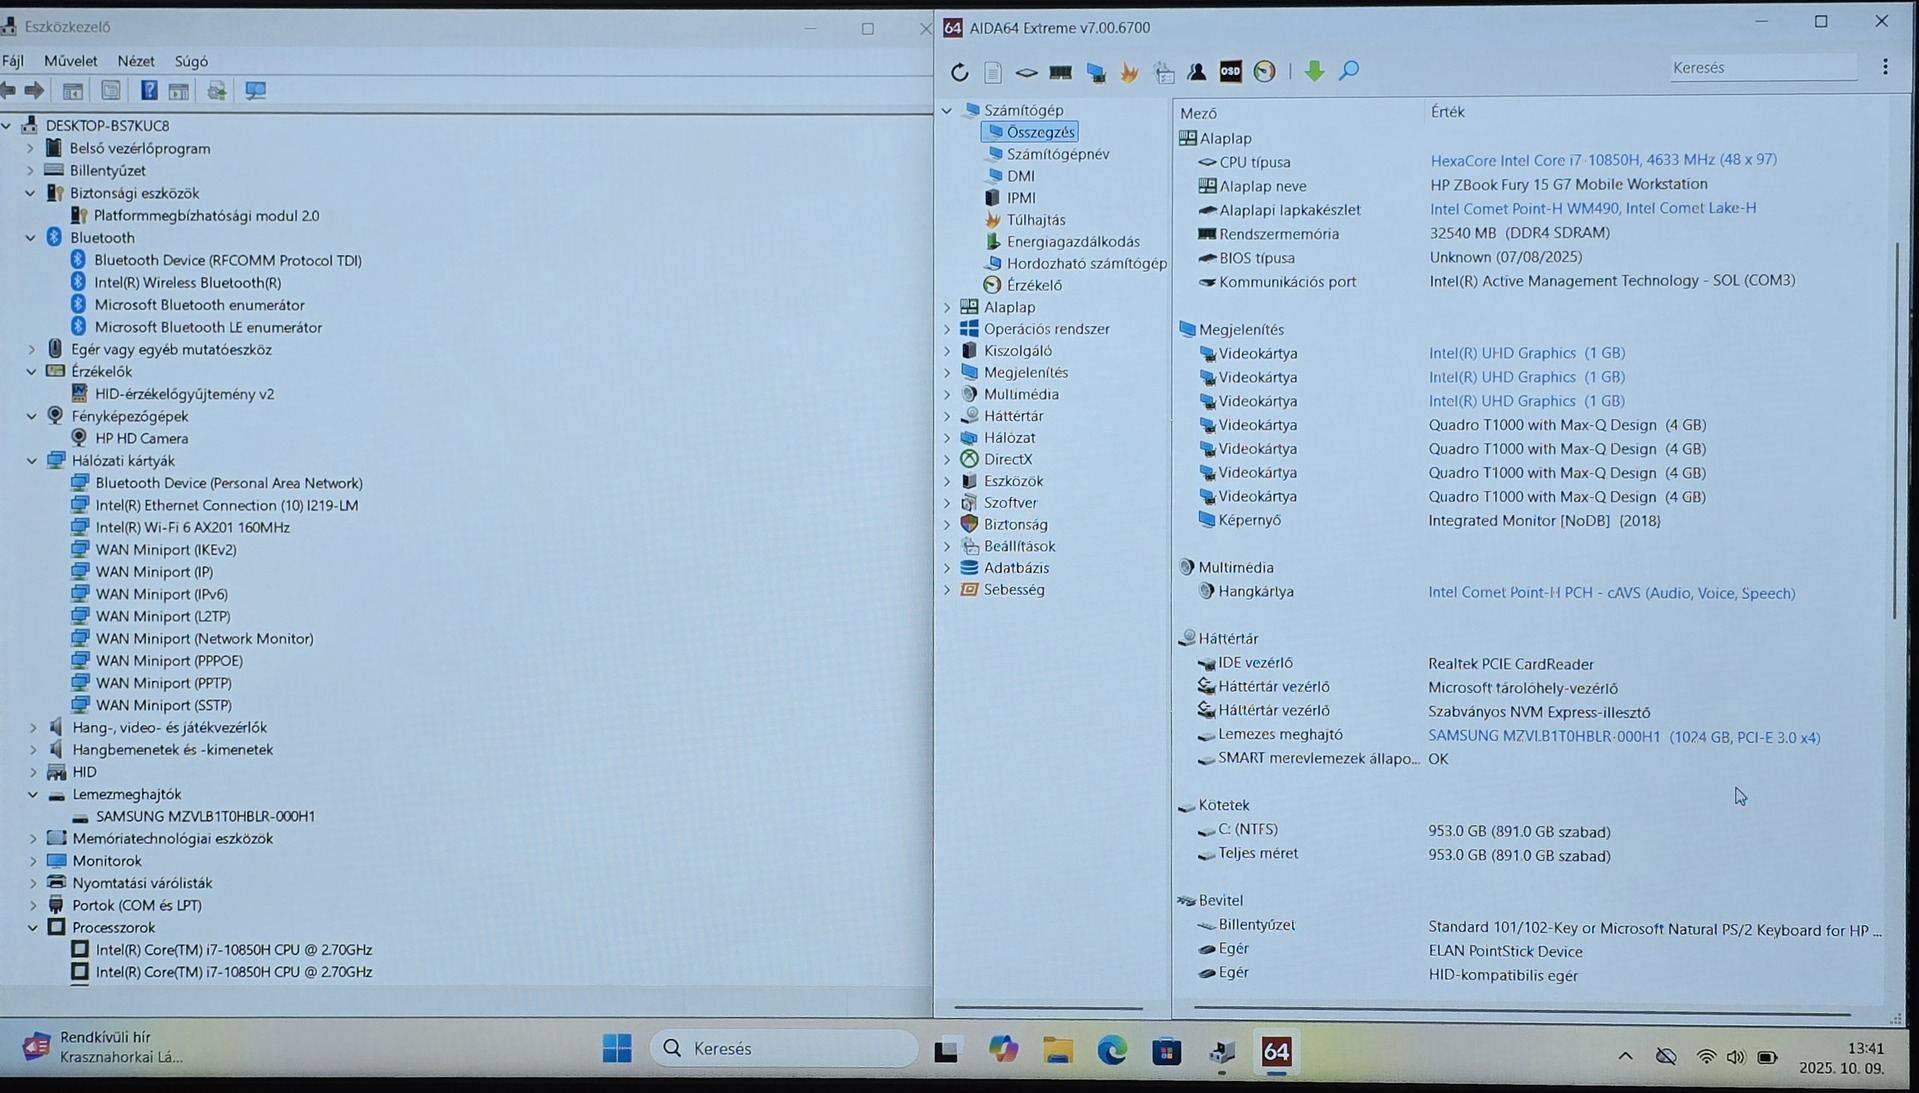Expand the Sebesség node in AIDA64
Image resolution: width=1919 pixels, height=1093 pixels.
(x=947, y=590)
